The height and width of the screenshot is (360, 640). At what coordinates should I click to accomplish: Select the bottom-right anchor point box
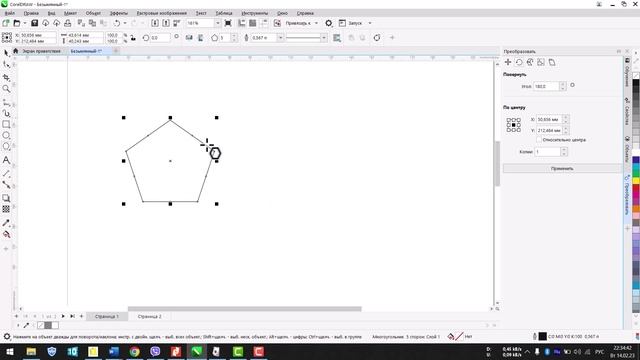(518, 130)
